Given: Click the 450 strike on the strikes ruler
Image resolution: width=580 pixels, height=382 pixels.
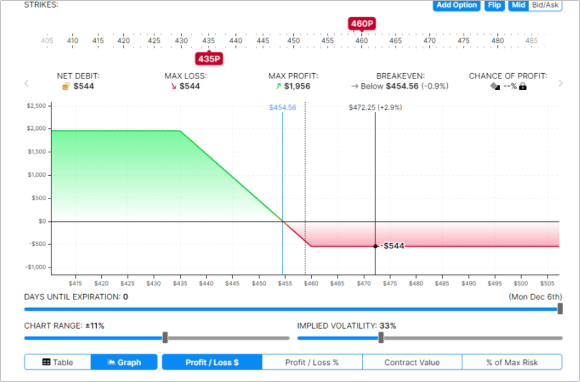Looking at the screenshot, I should (x=294, y=41).
